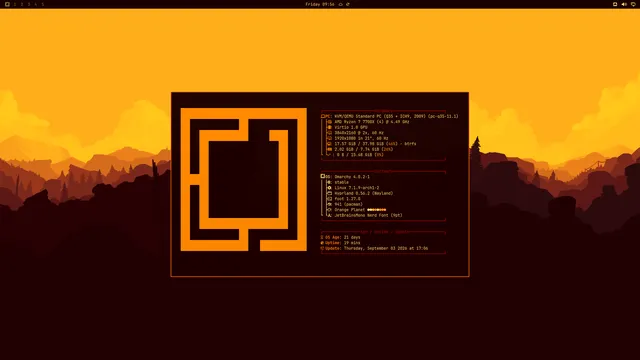Click the Friday 09:56 clock
640x360 pixels.
[x=320, y=4]
